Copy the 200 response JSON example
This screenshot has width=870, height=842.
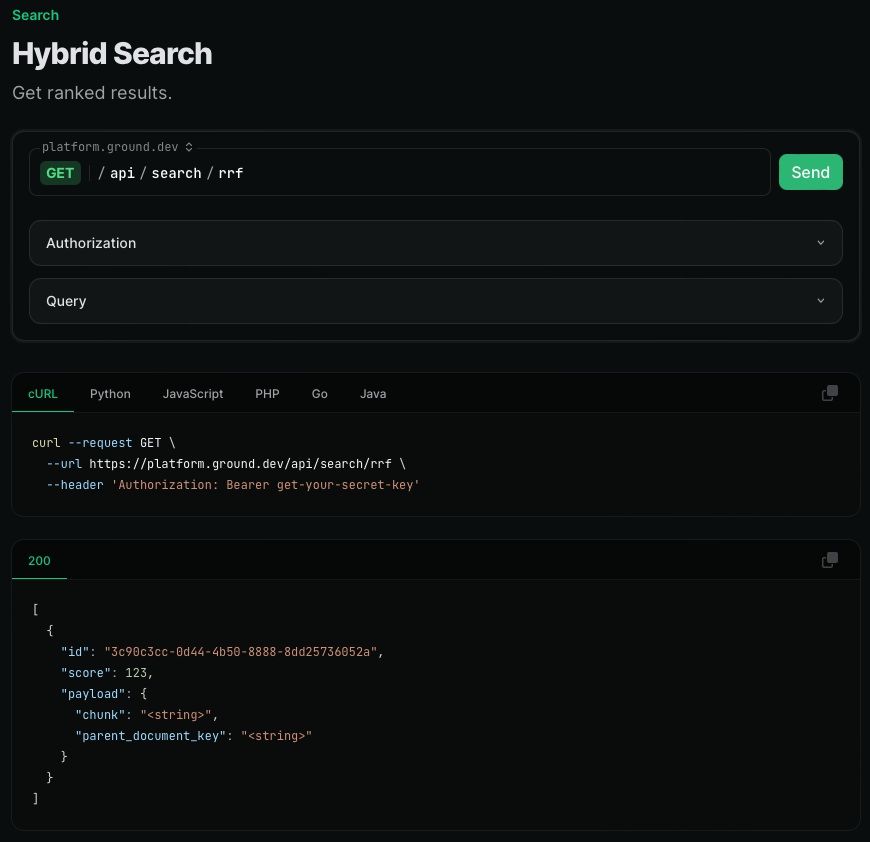829,560
